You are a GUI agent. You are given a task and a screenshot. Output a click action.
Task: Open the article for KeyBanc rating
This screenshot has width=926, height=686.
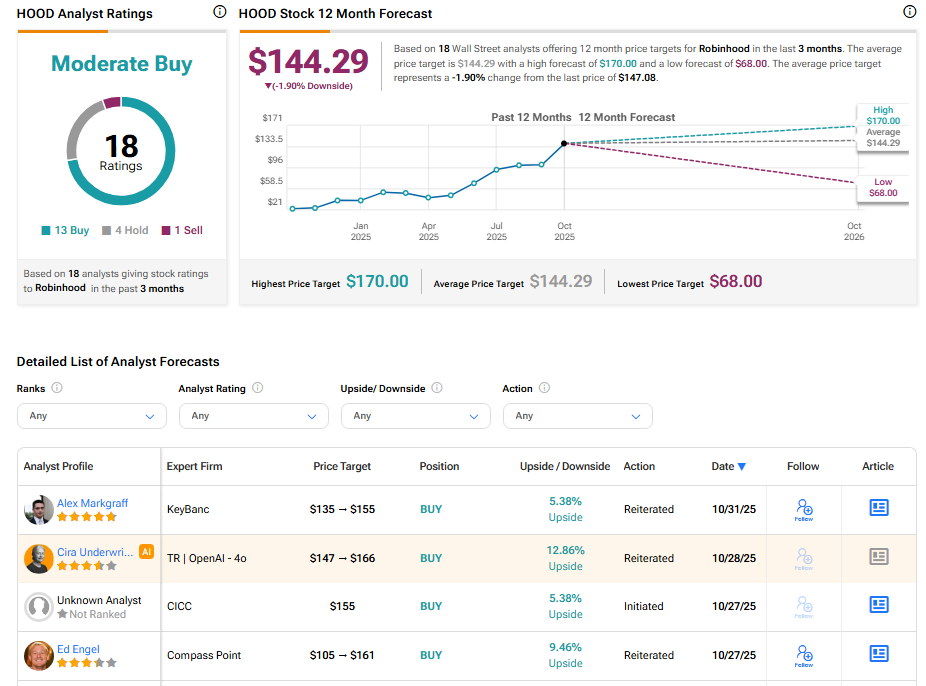[878, 508]
